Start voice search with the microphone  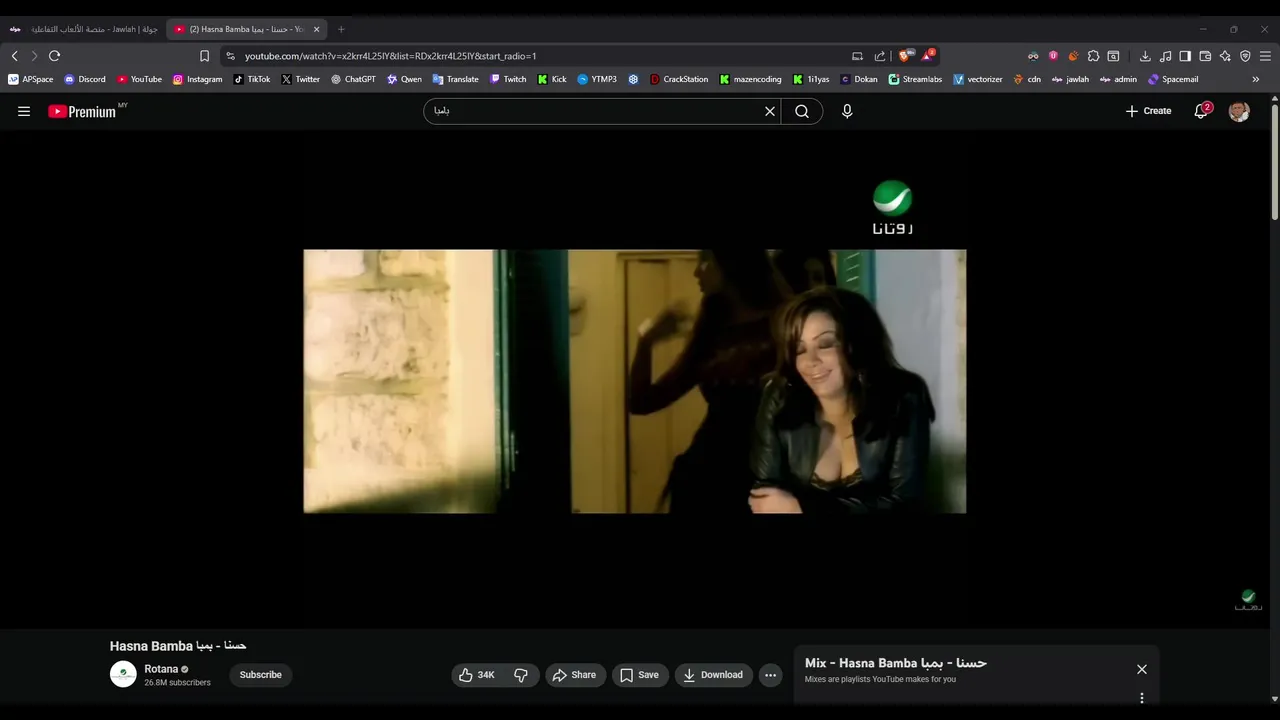click(x=847, y=111)
